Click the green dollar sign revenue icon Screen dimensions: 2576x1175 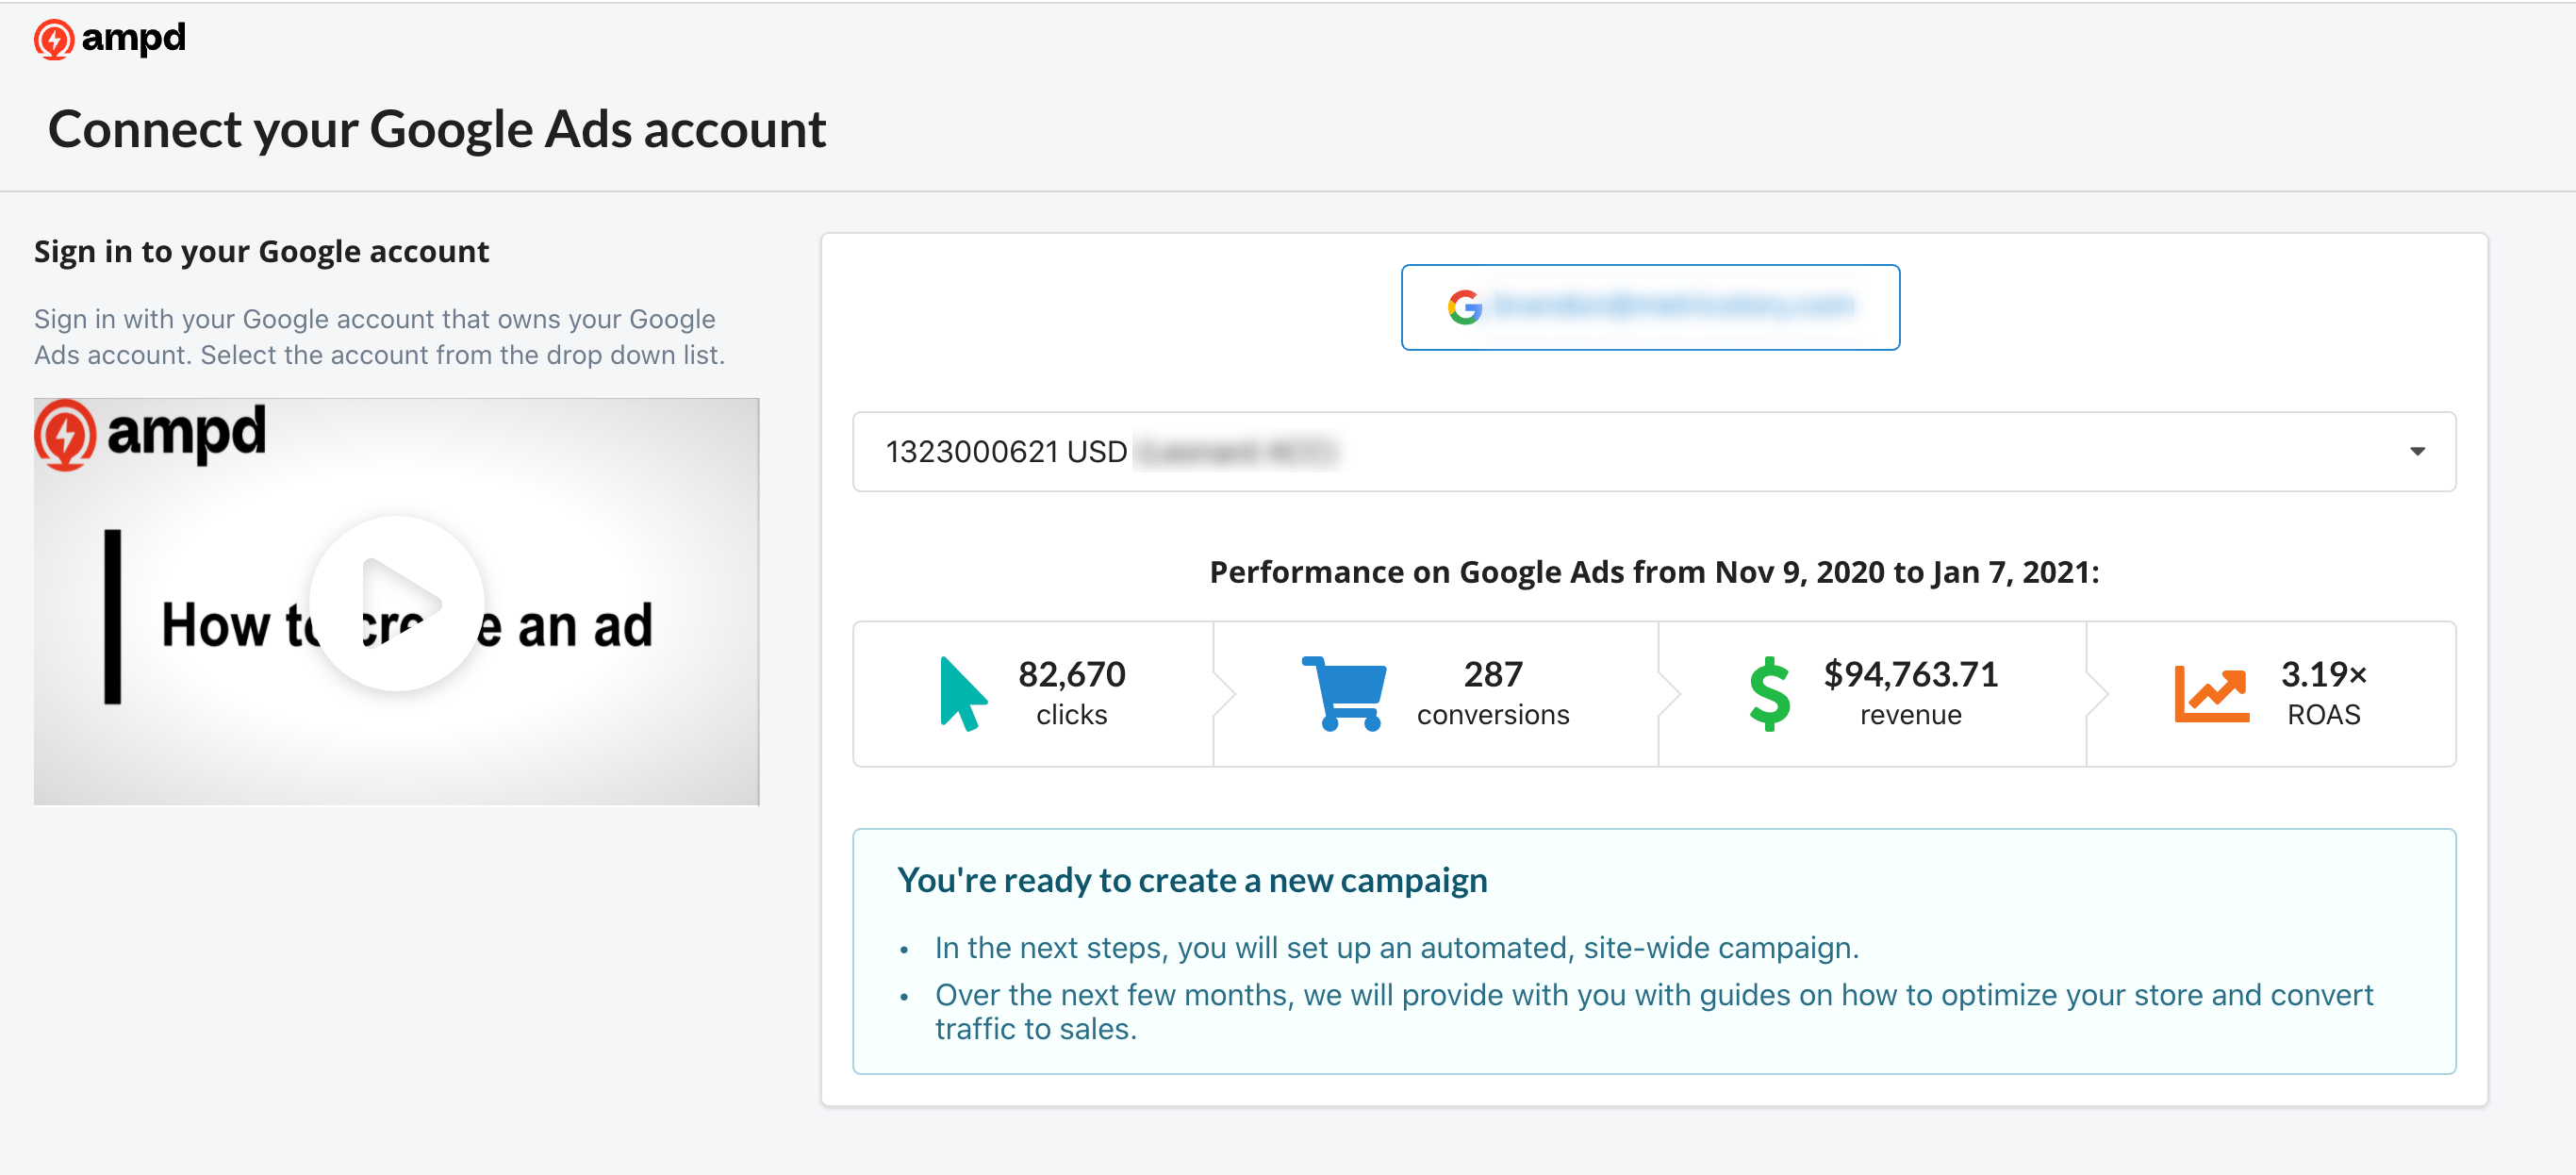[1769, 694]
